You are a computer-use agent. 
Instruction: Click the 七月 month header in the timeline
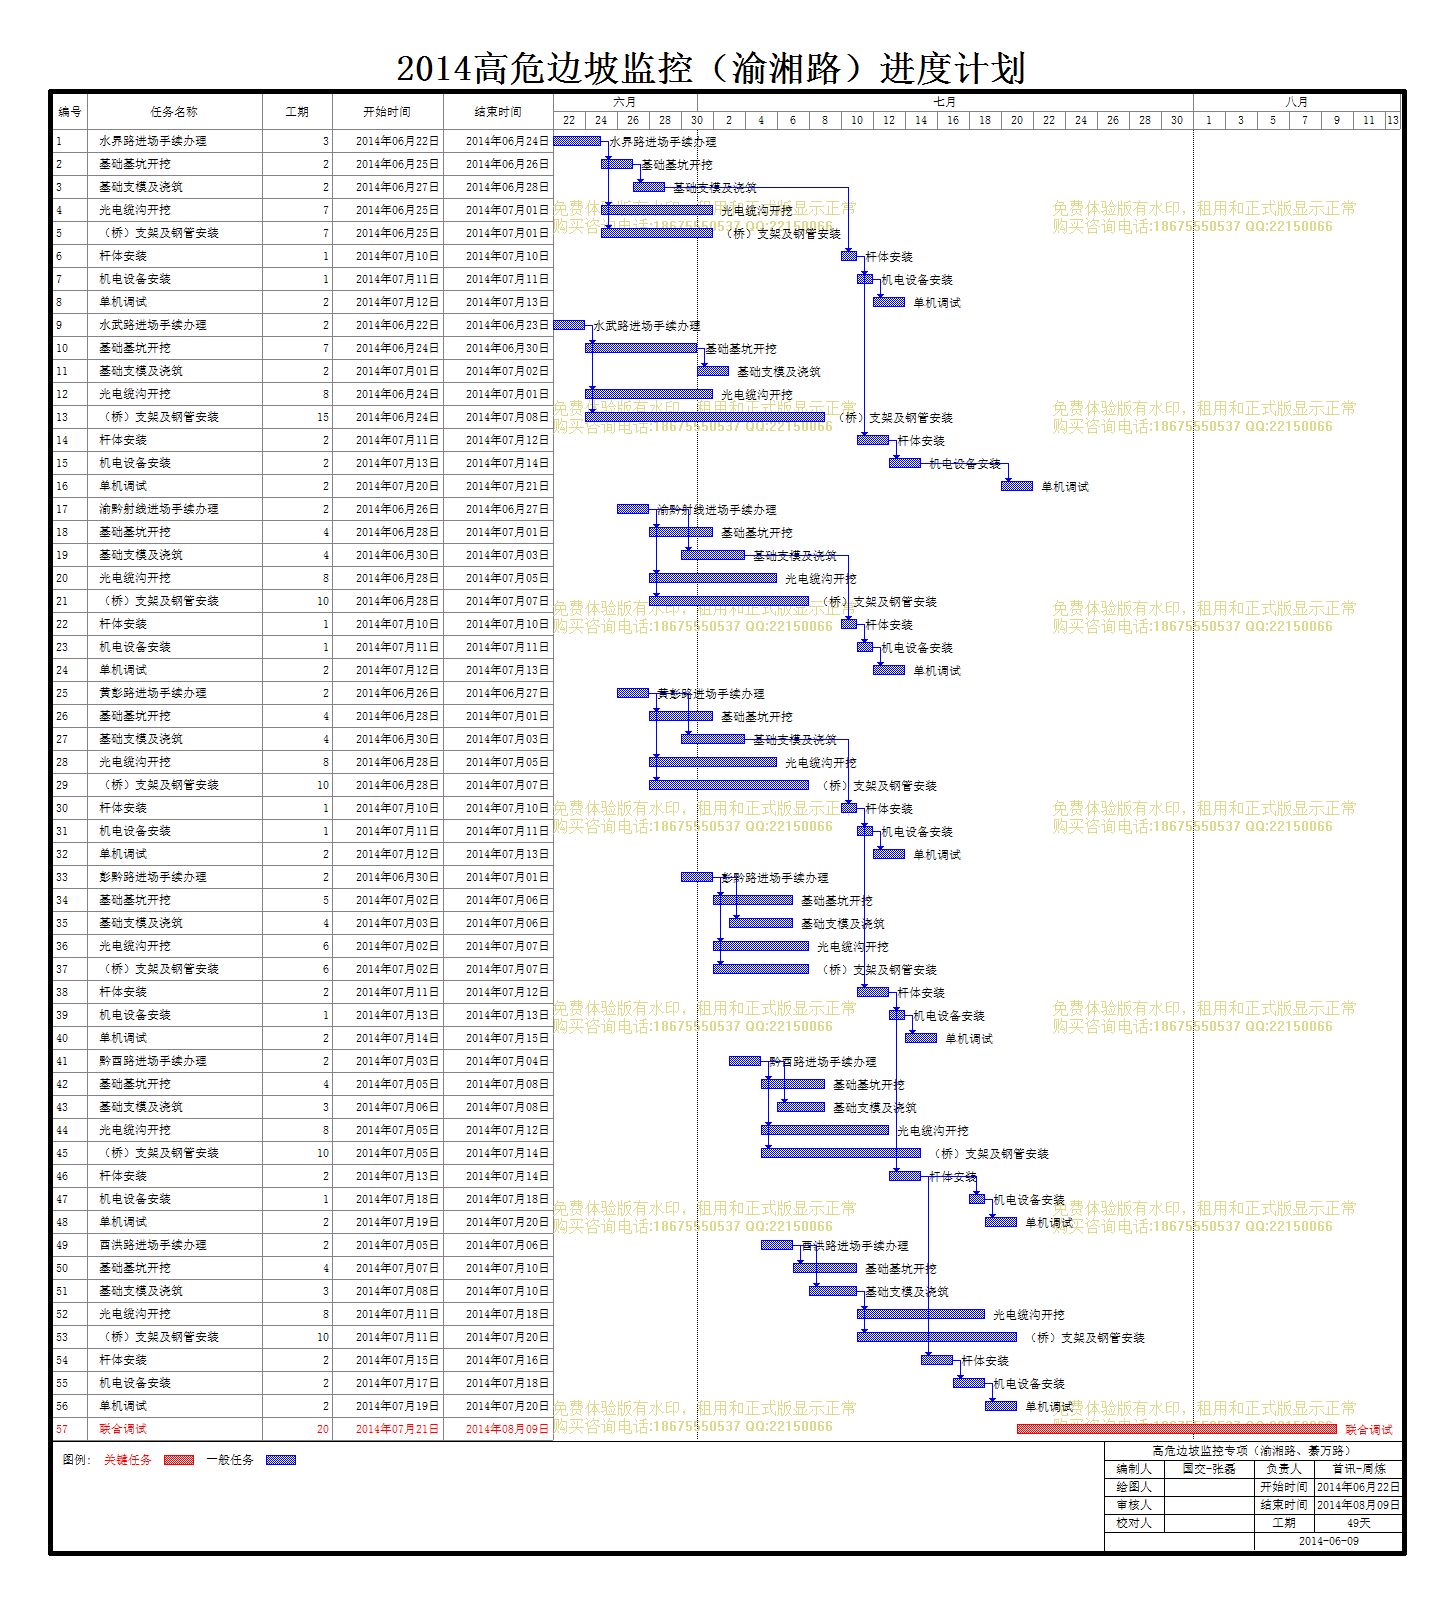[x=945, y=102]
